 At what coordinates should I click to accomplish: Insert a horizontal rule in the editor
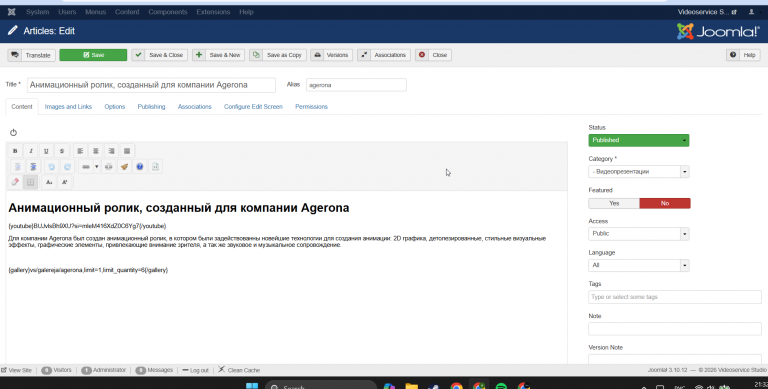pyautogui.click(x=86, y=167)
